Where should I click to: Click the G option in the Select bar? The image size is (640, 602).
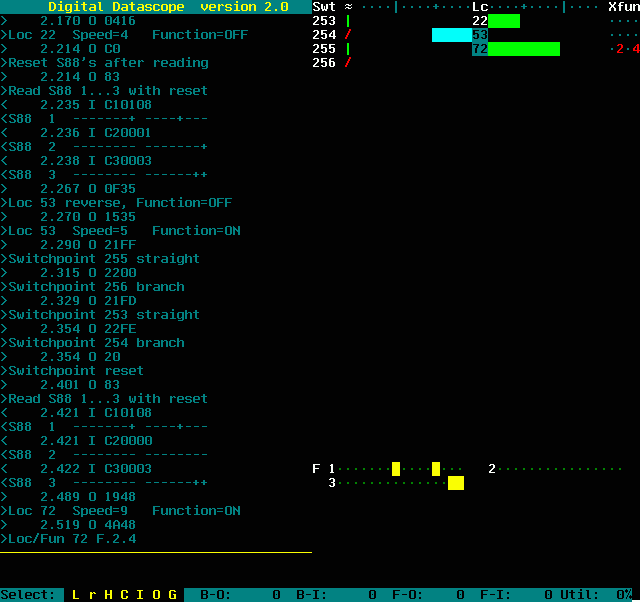tap(172, 594)
